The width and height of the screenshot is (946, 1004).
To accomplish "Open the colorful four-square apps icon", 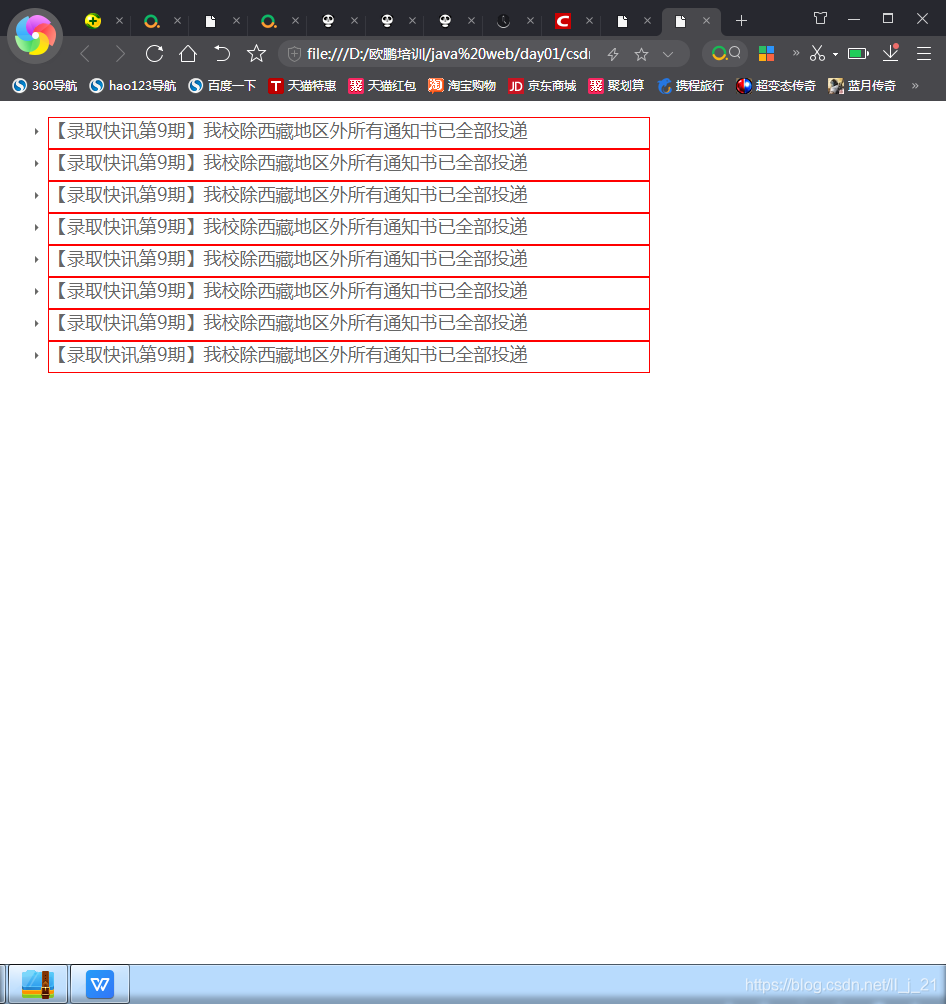I will (766, 54).
